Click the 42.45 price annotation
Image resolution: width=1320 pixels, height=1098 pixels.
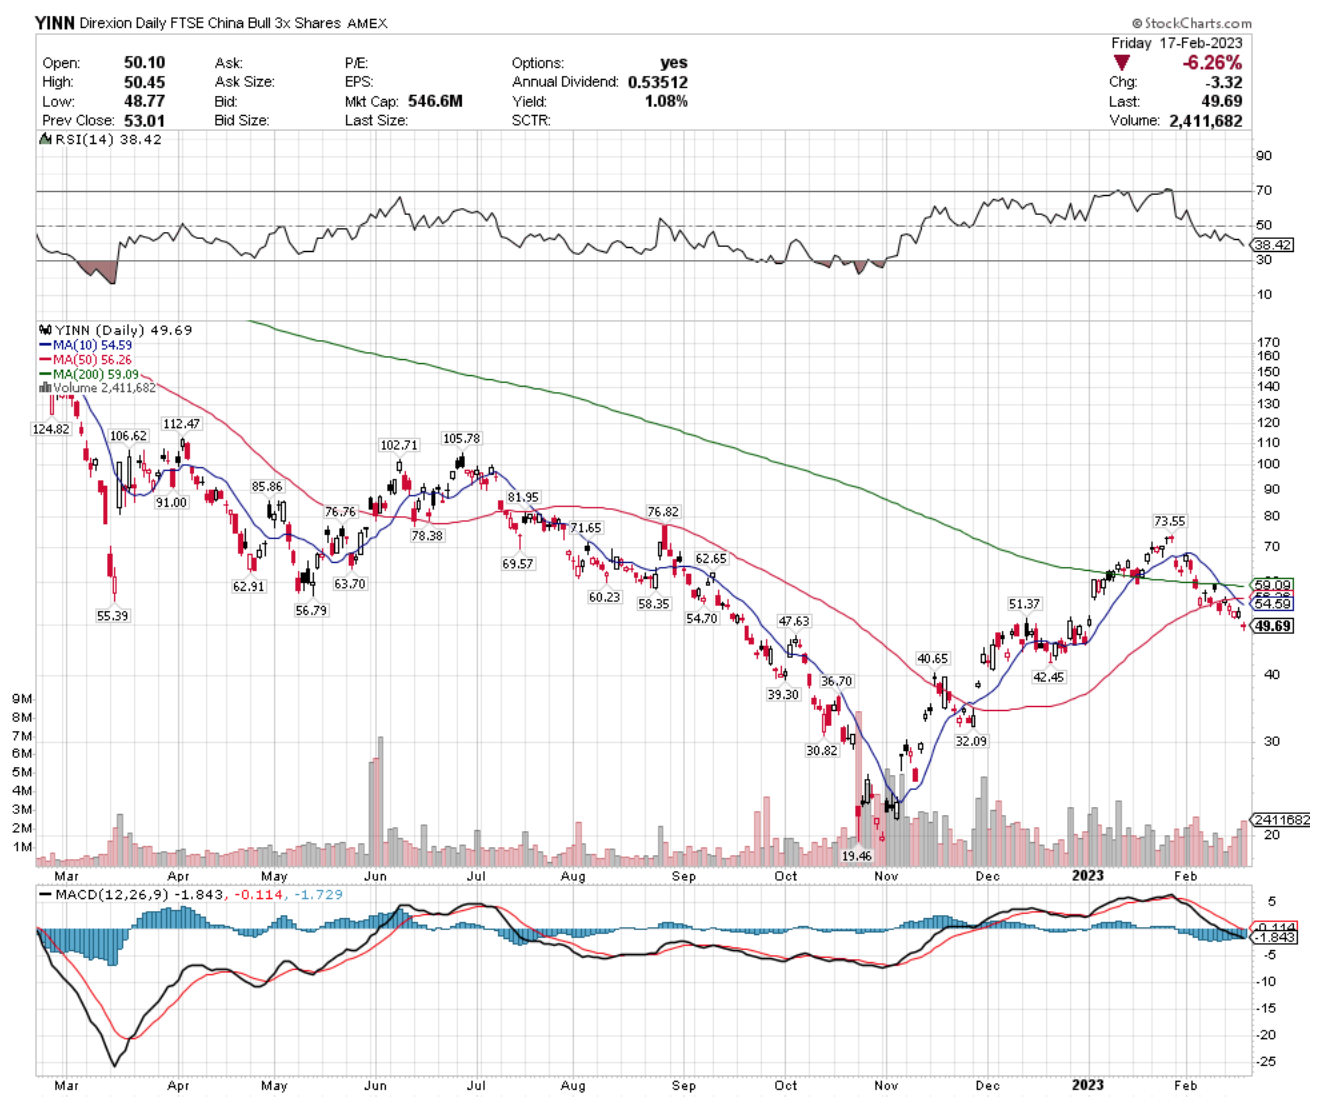[x=1048, y=678]
